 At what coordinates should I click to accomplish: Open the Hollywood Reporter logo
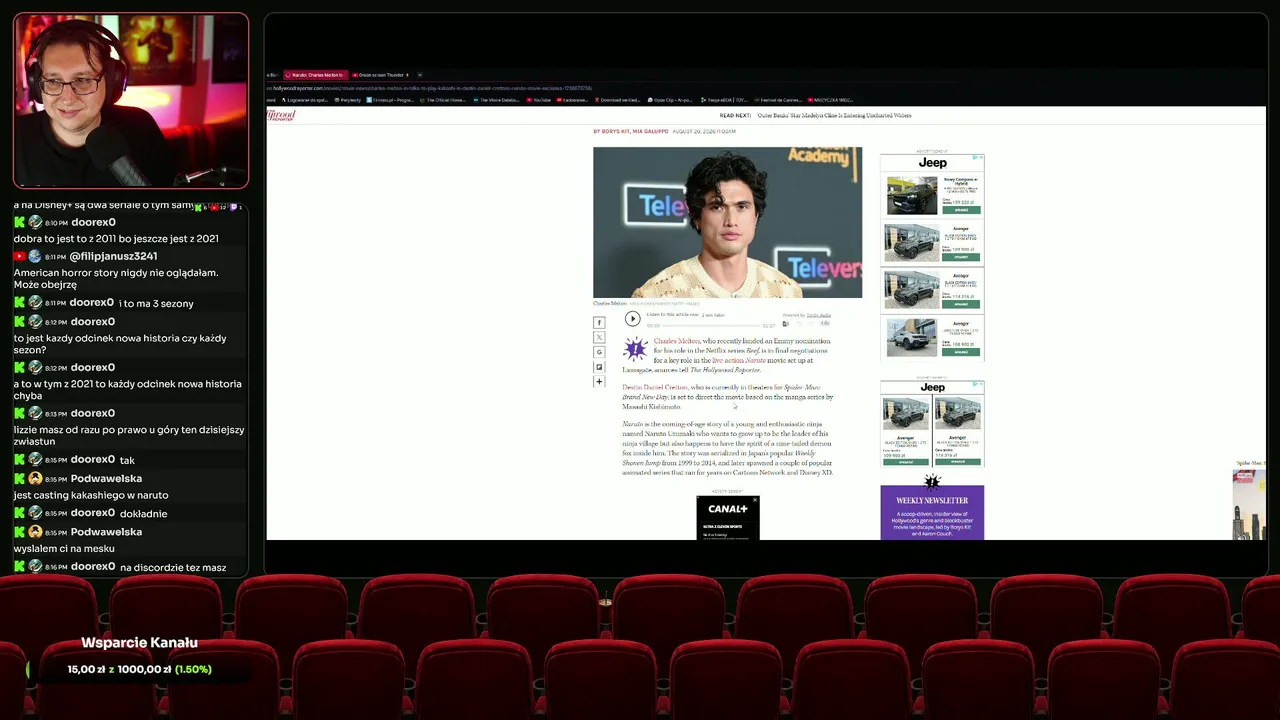tap(281, 115)
